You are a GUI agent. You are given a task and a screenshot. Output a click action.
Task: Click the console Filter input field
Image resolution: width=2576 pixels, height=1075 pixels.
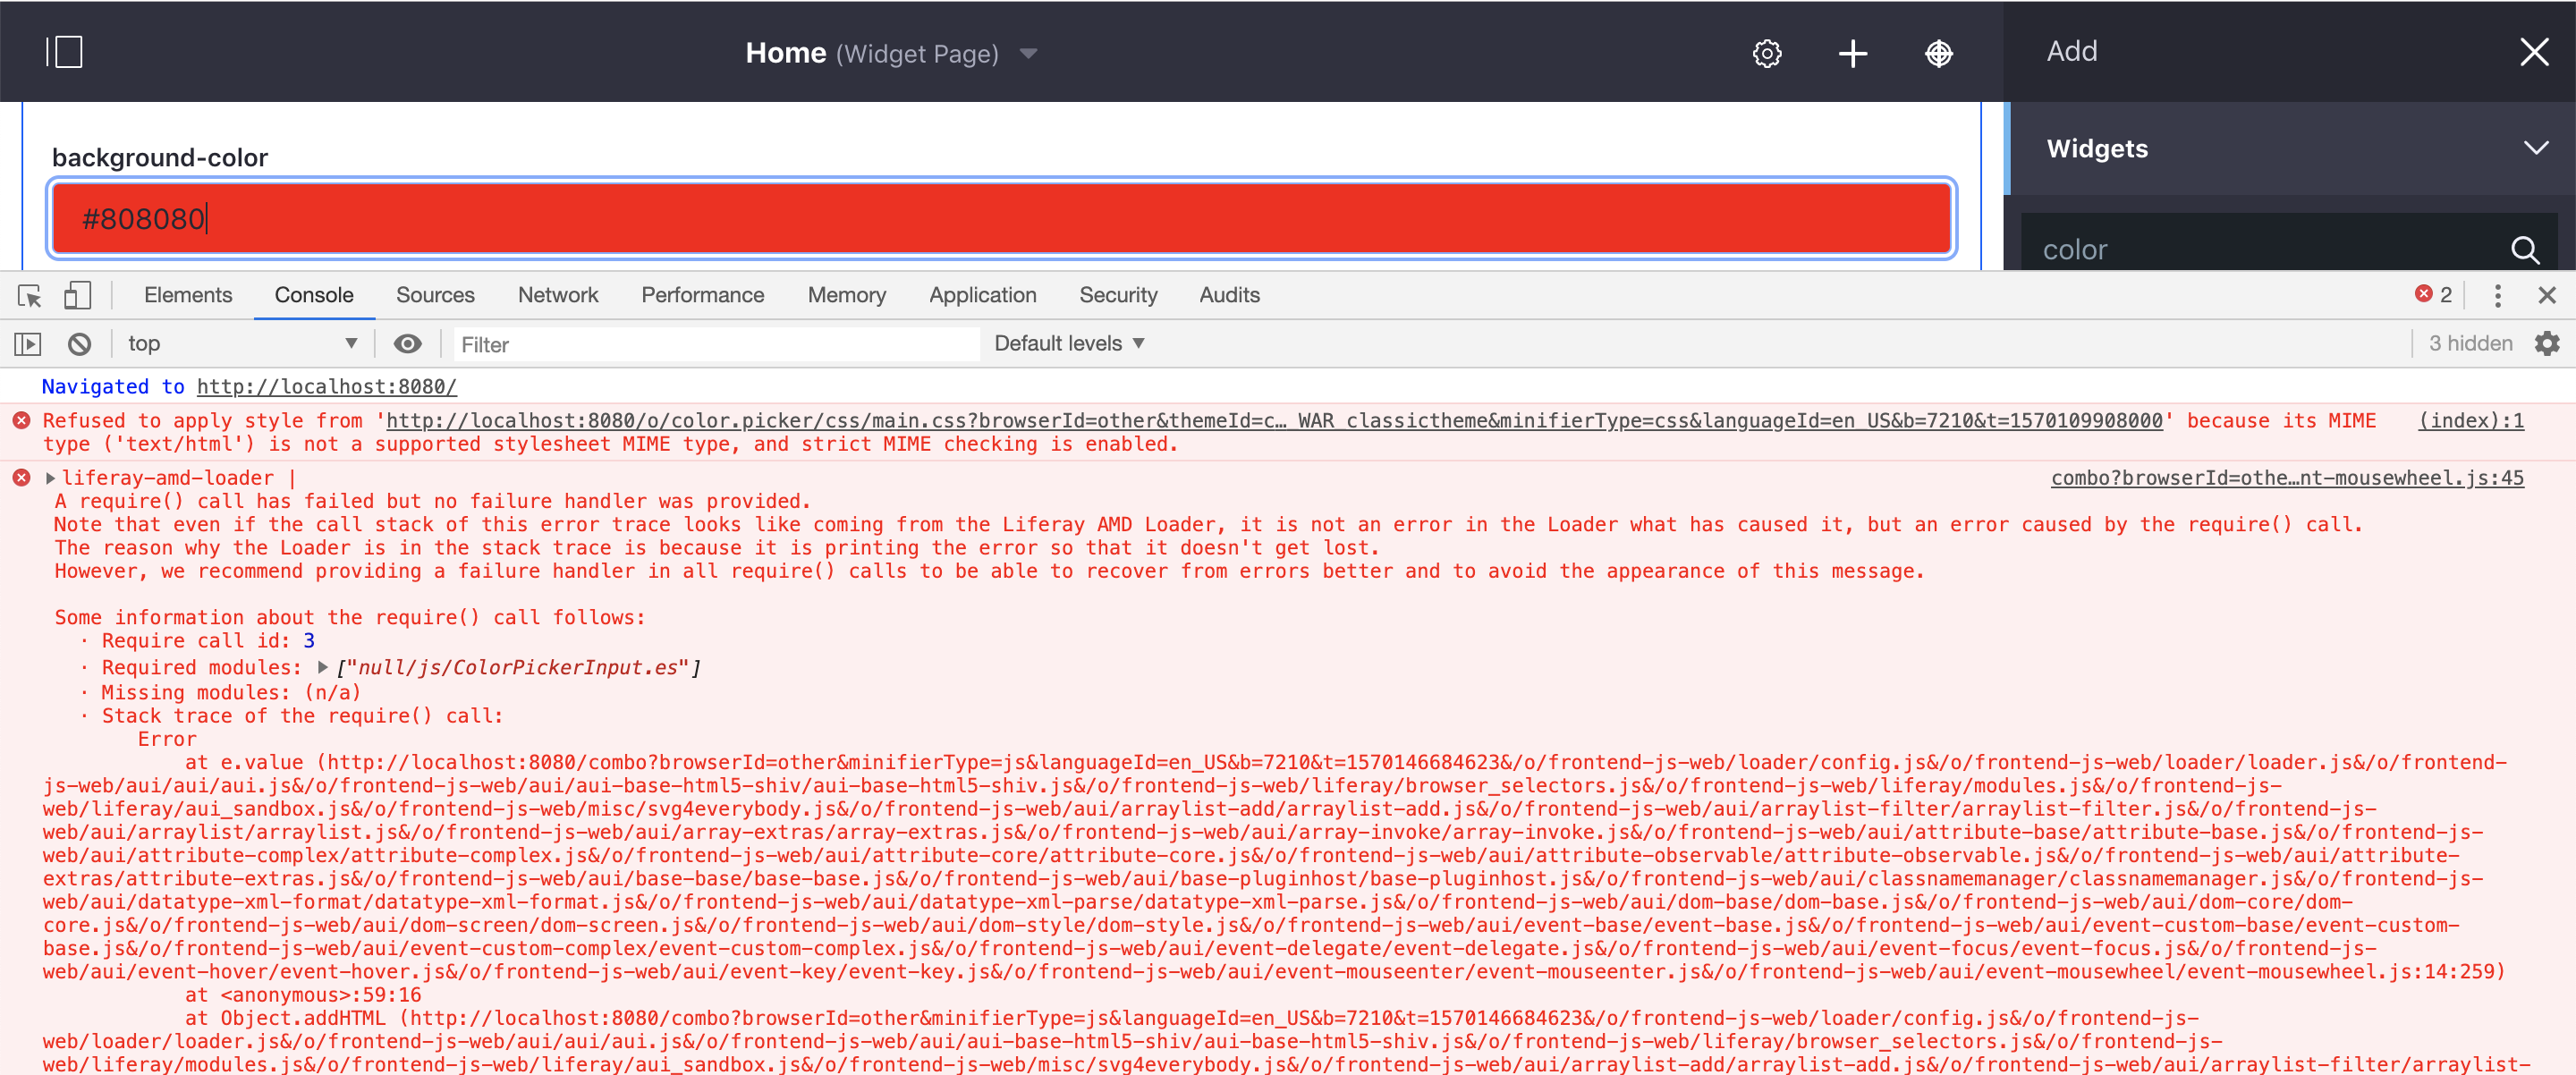pos(716,344)
